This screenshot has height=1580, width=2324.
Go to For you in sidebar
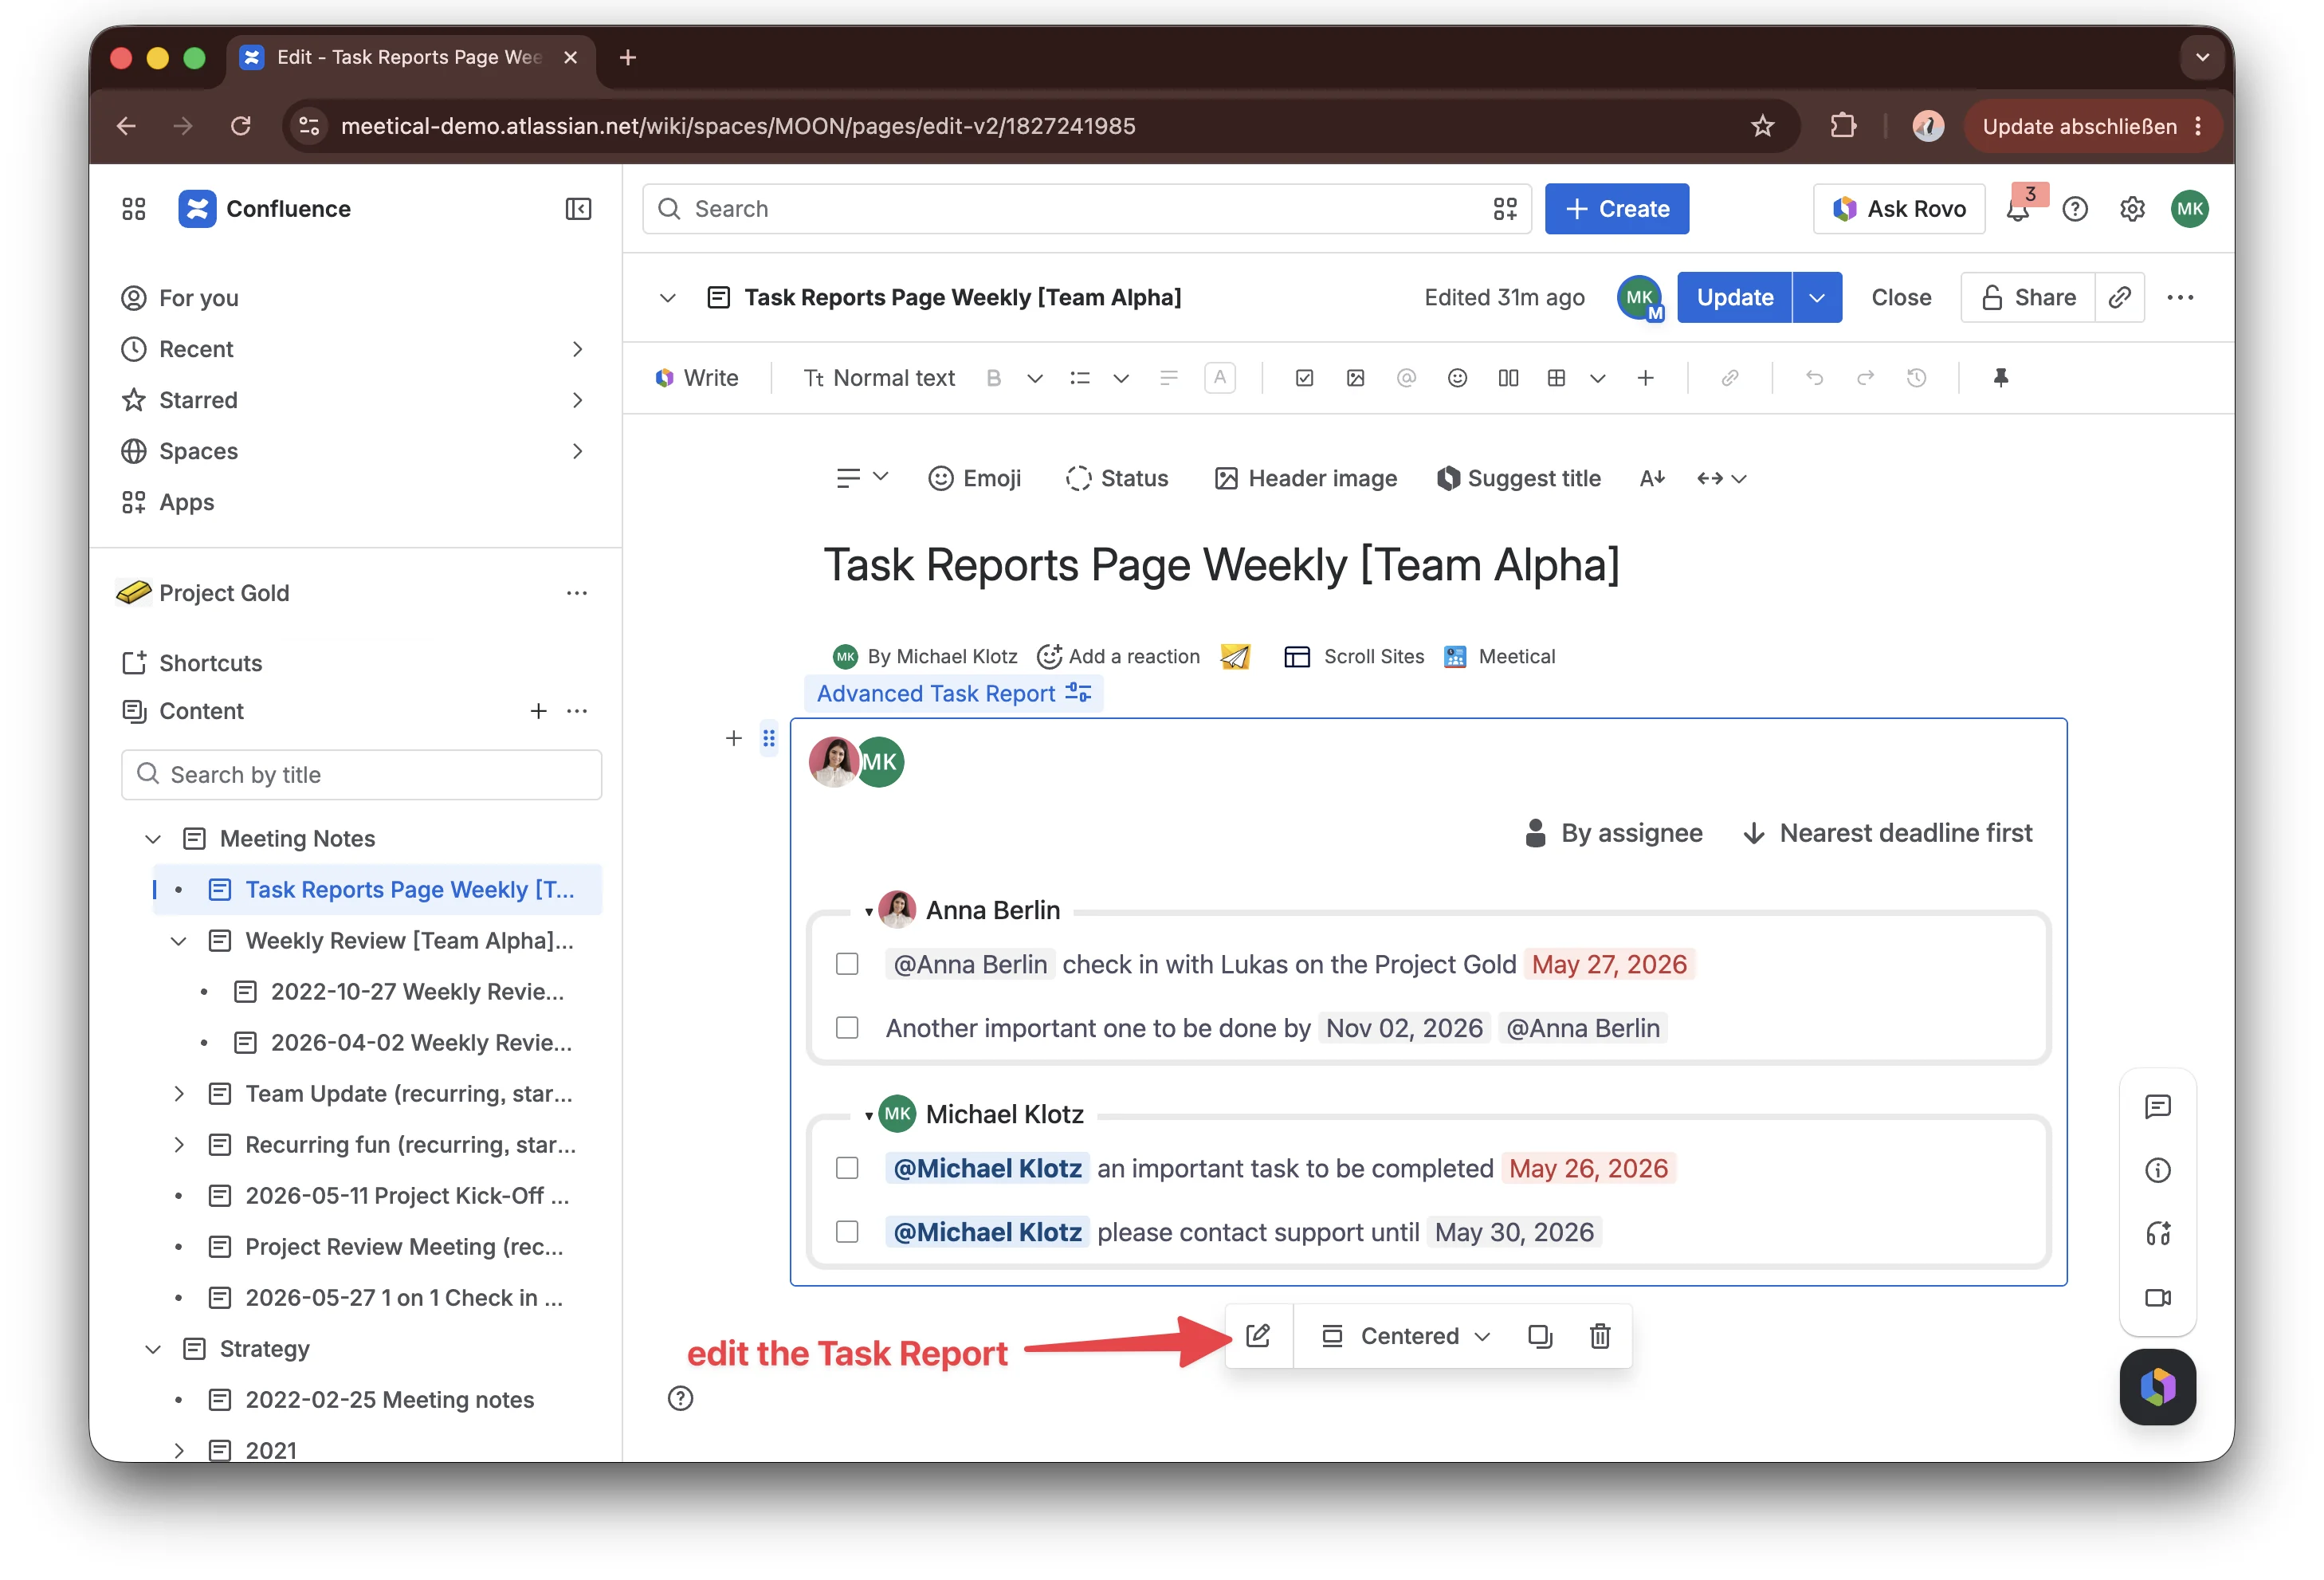pyautogui.click(x=198, y=298)
